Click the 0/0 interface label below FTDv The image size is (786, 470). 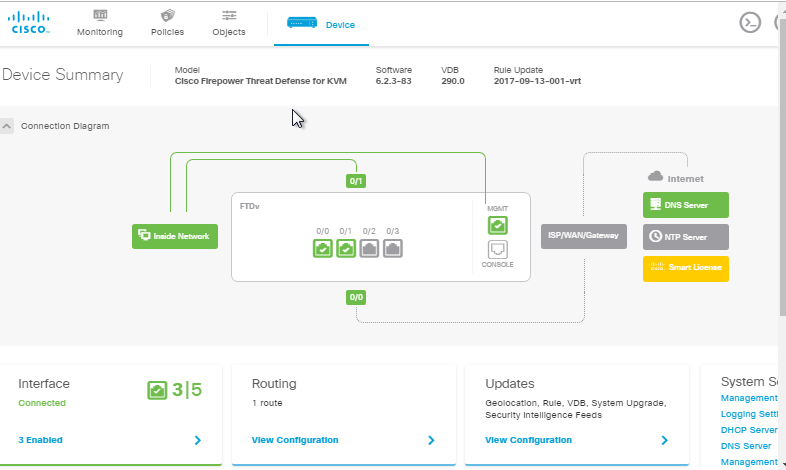point(356,297)
